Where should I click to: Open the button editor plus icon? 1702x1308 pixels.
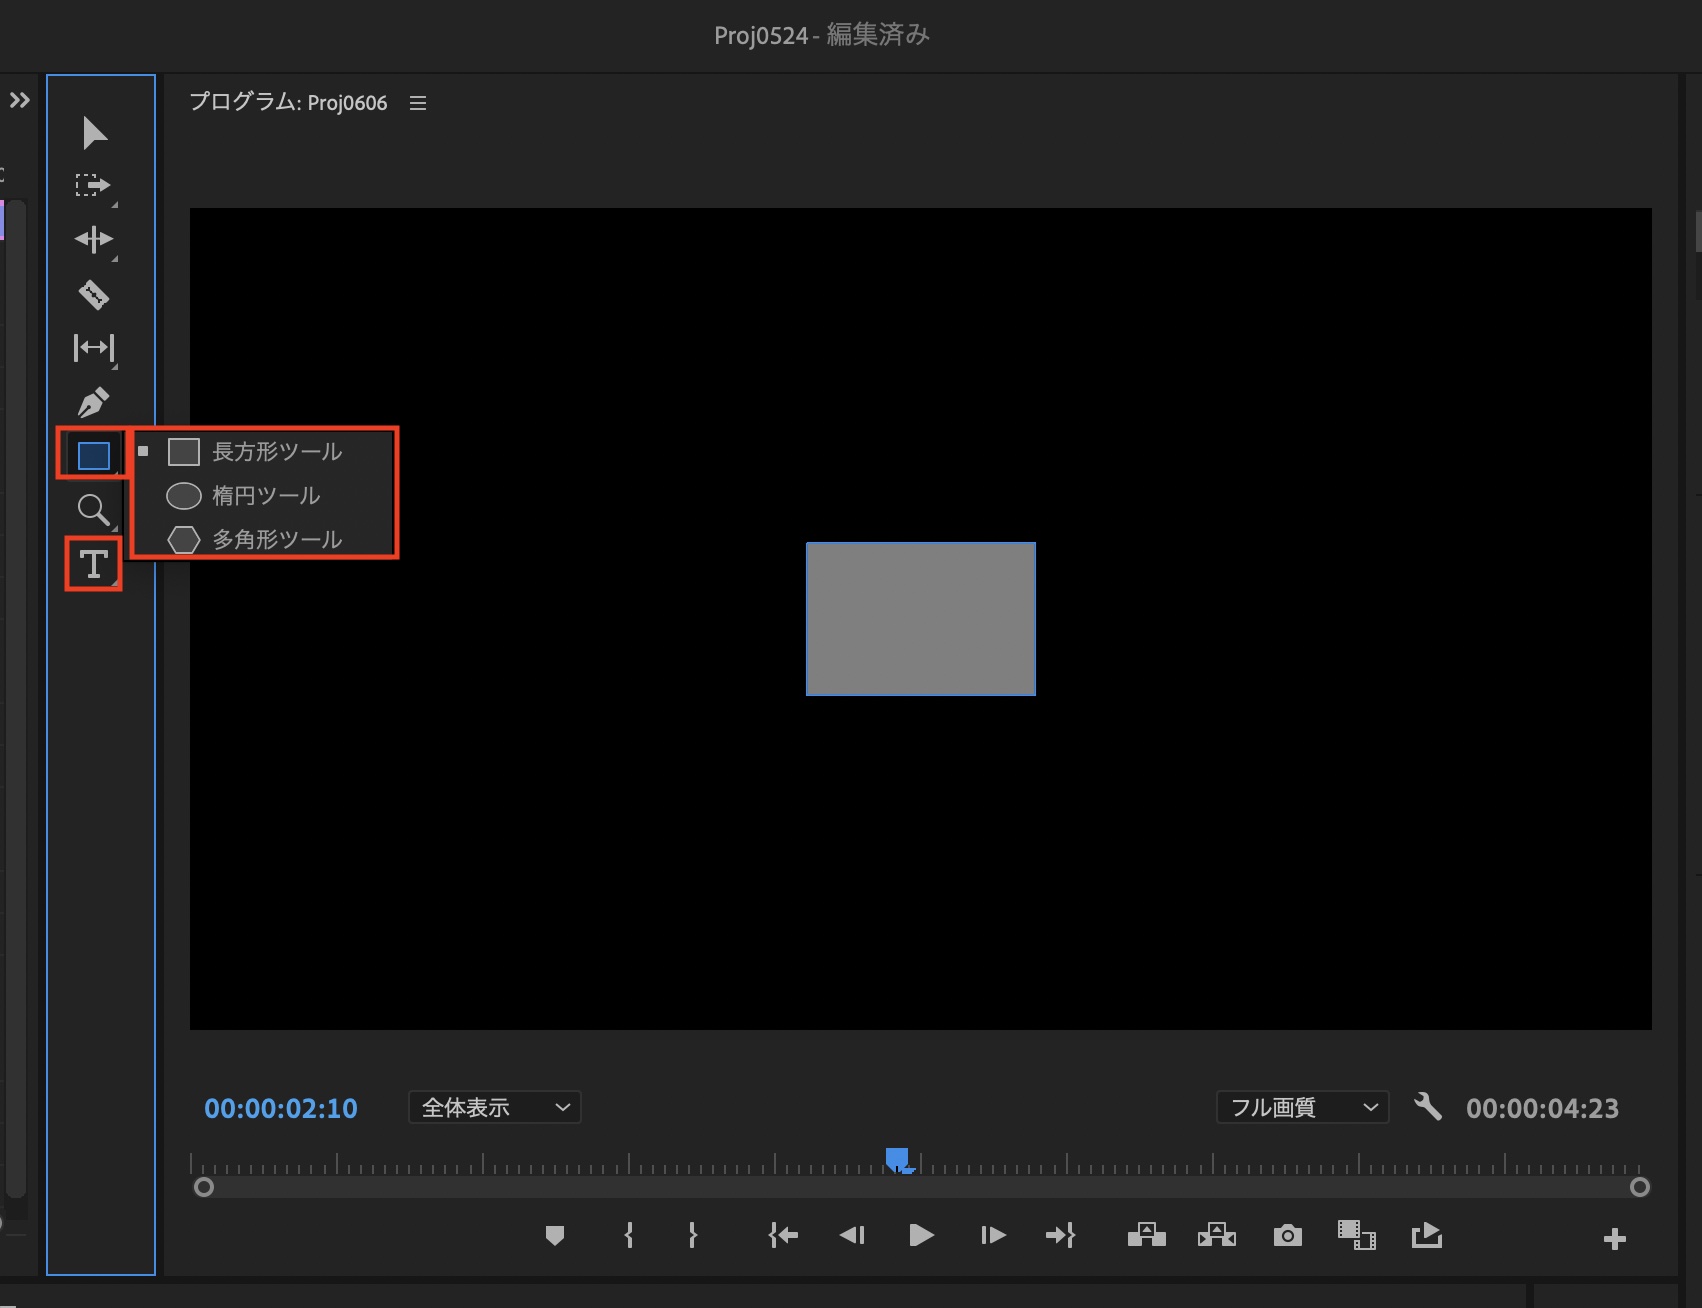(x=1614, y=1239)
